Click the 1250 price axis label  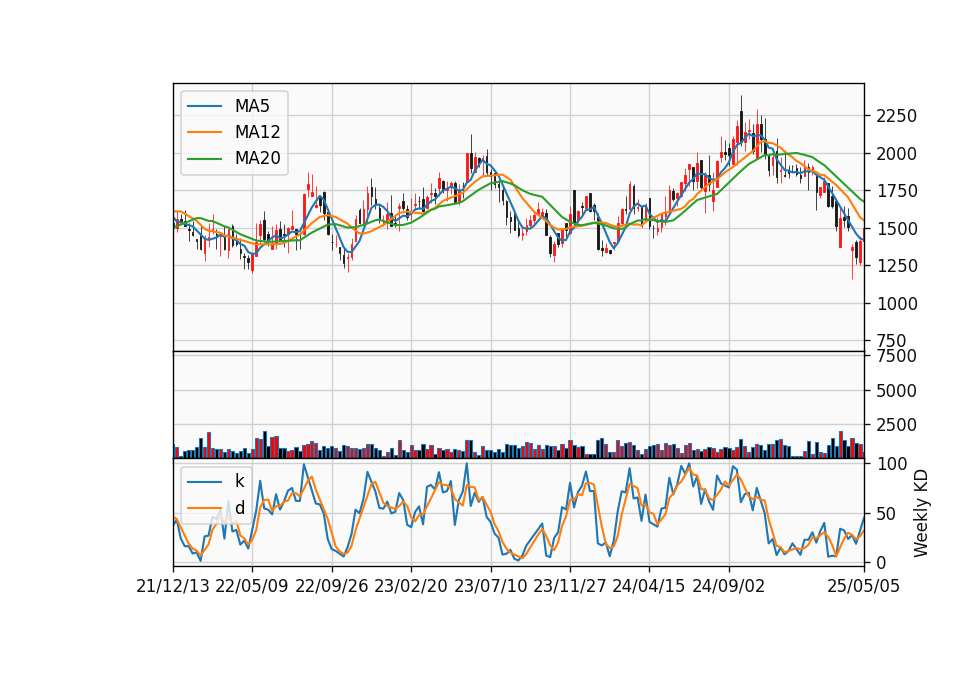click(896, 266)
